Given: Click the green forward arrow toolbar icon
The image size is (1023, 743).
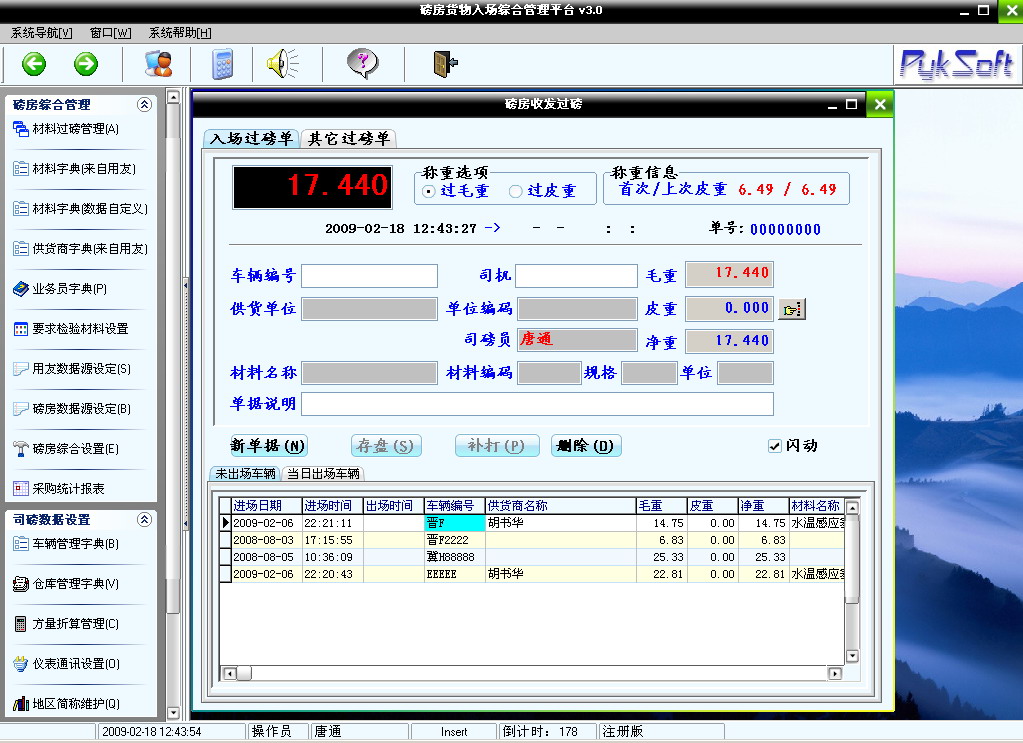Looking at the screenshot, I should pos(86,65).
